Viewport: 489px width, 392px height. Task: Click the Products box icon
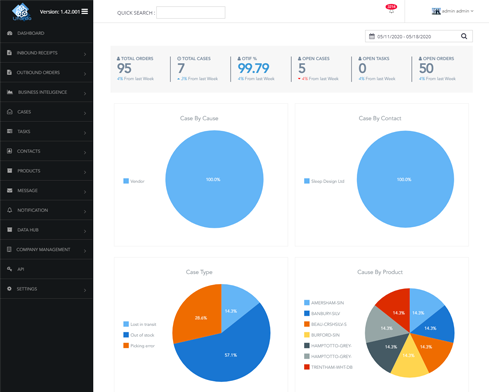click(10, 171)
